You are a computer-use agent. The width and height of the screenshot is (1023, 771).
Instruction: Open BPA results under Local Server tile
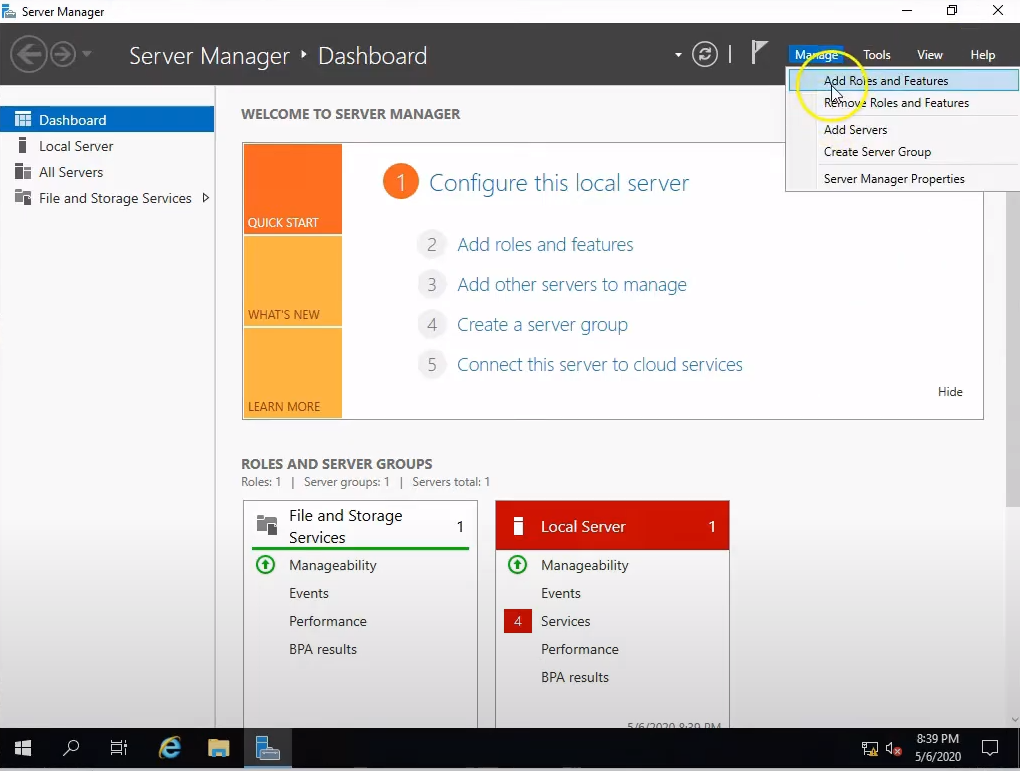(x=575, y=677)
